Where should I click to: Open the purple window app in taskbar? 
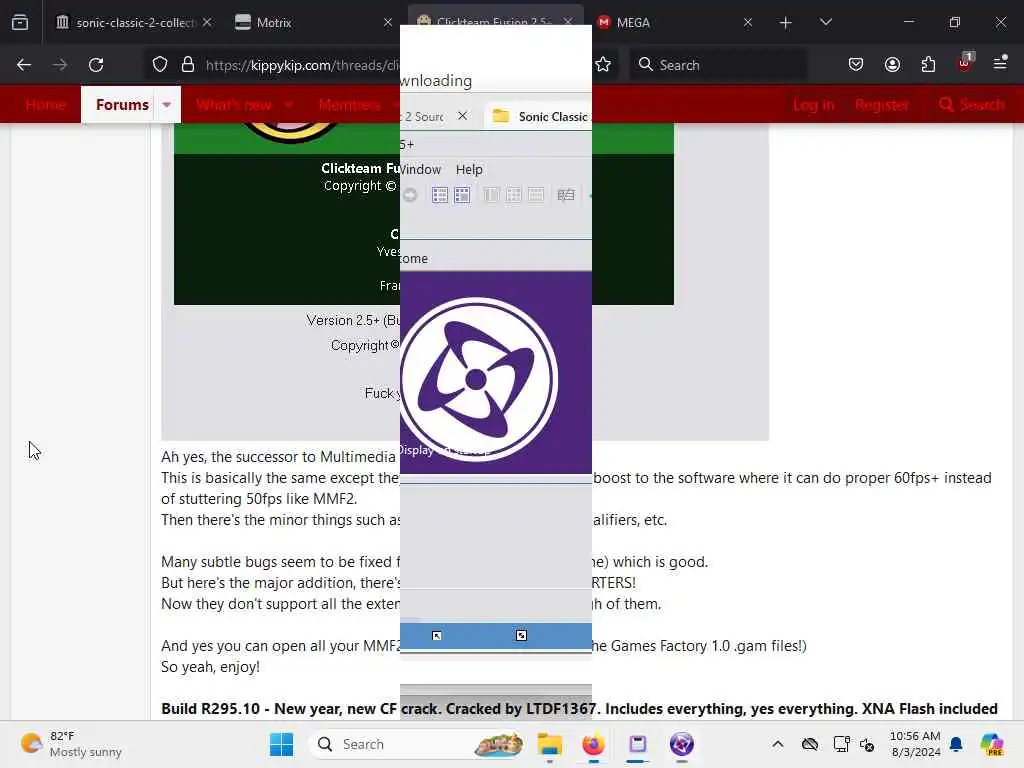coord(637,744)
